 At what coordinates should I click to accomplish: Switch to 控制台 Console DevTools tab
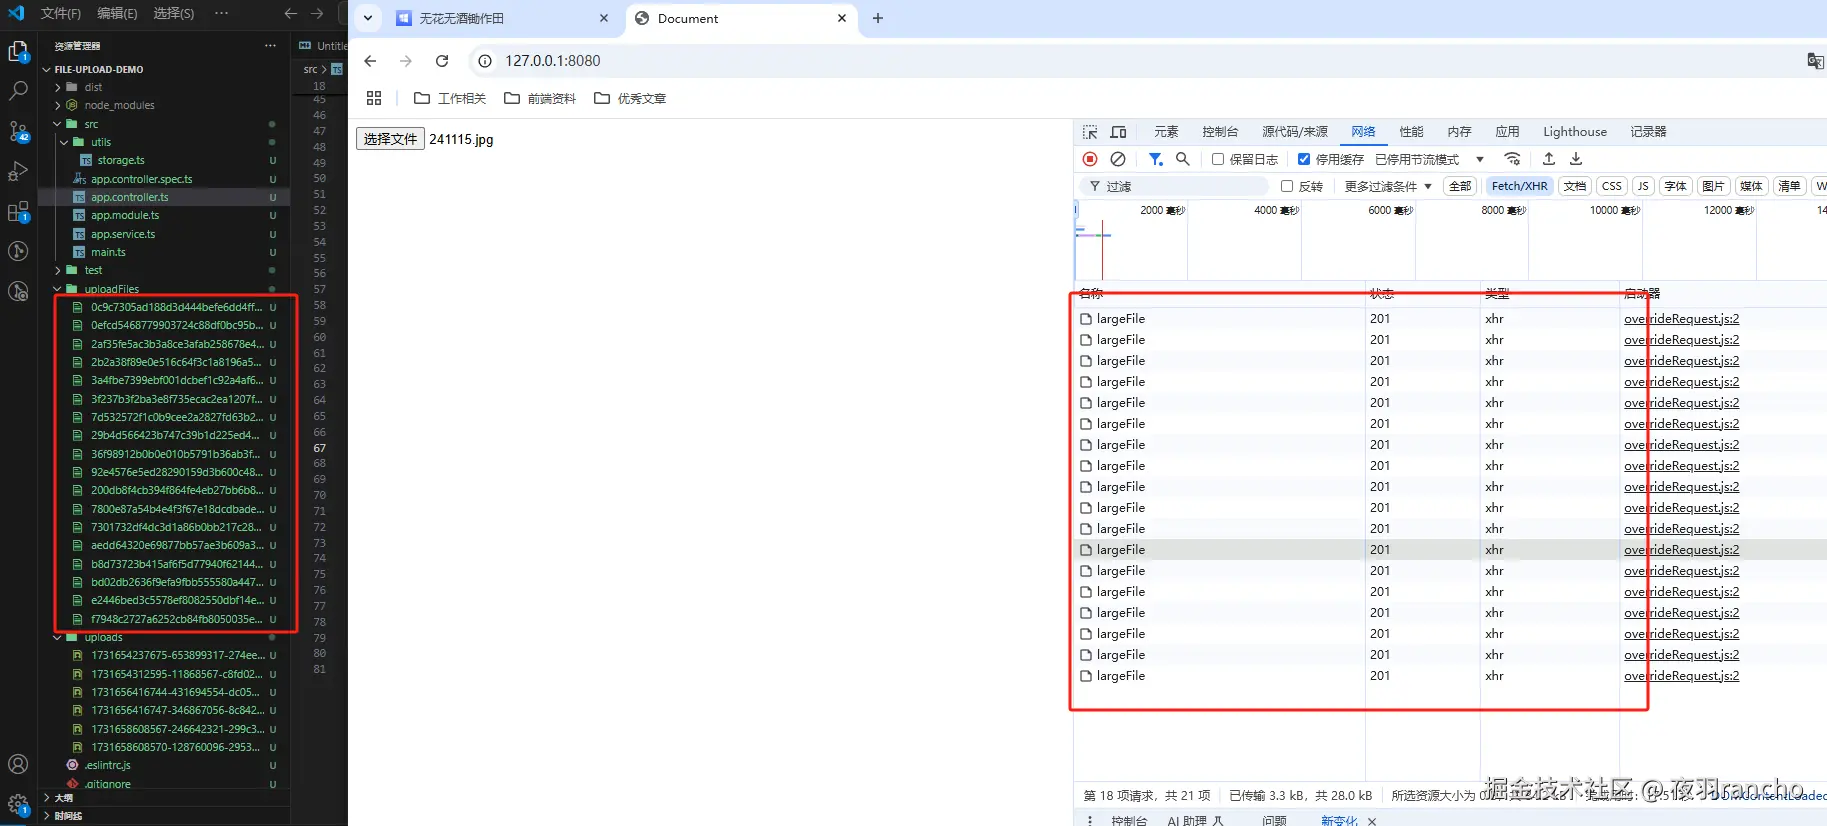pos(1220,132)
